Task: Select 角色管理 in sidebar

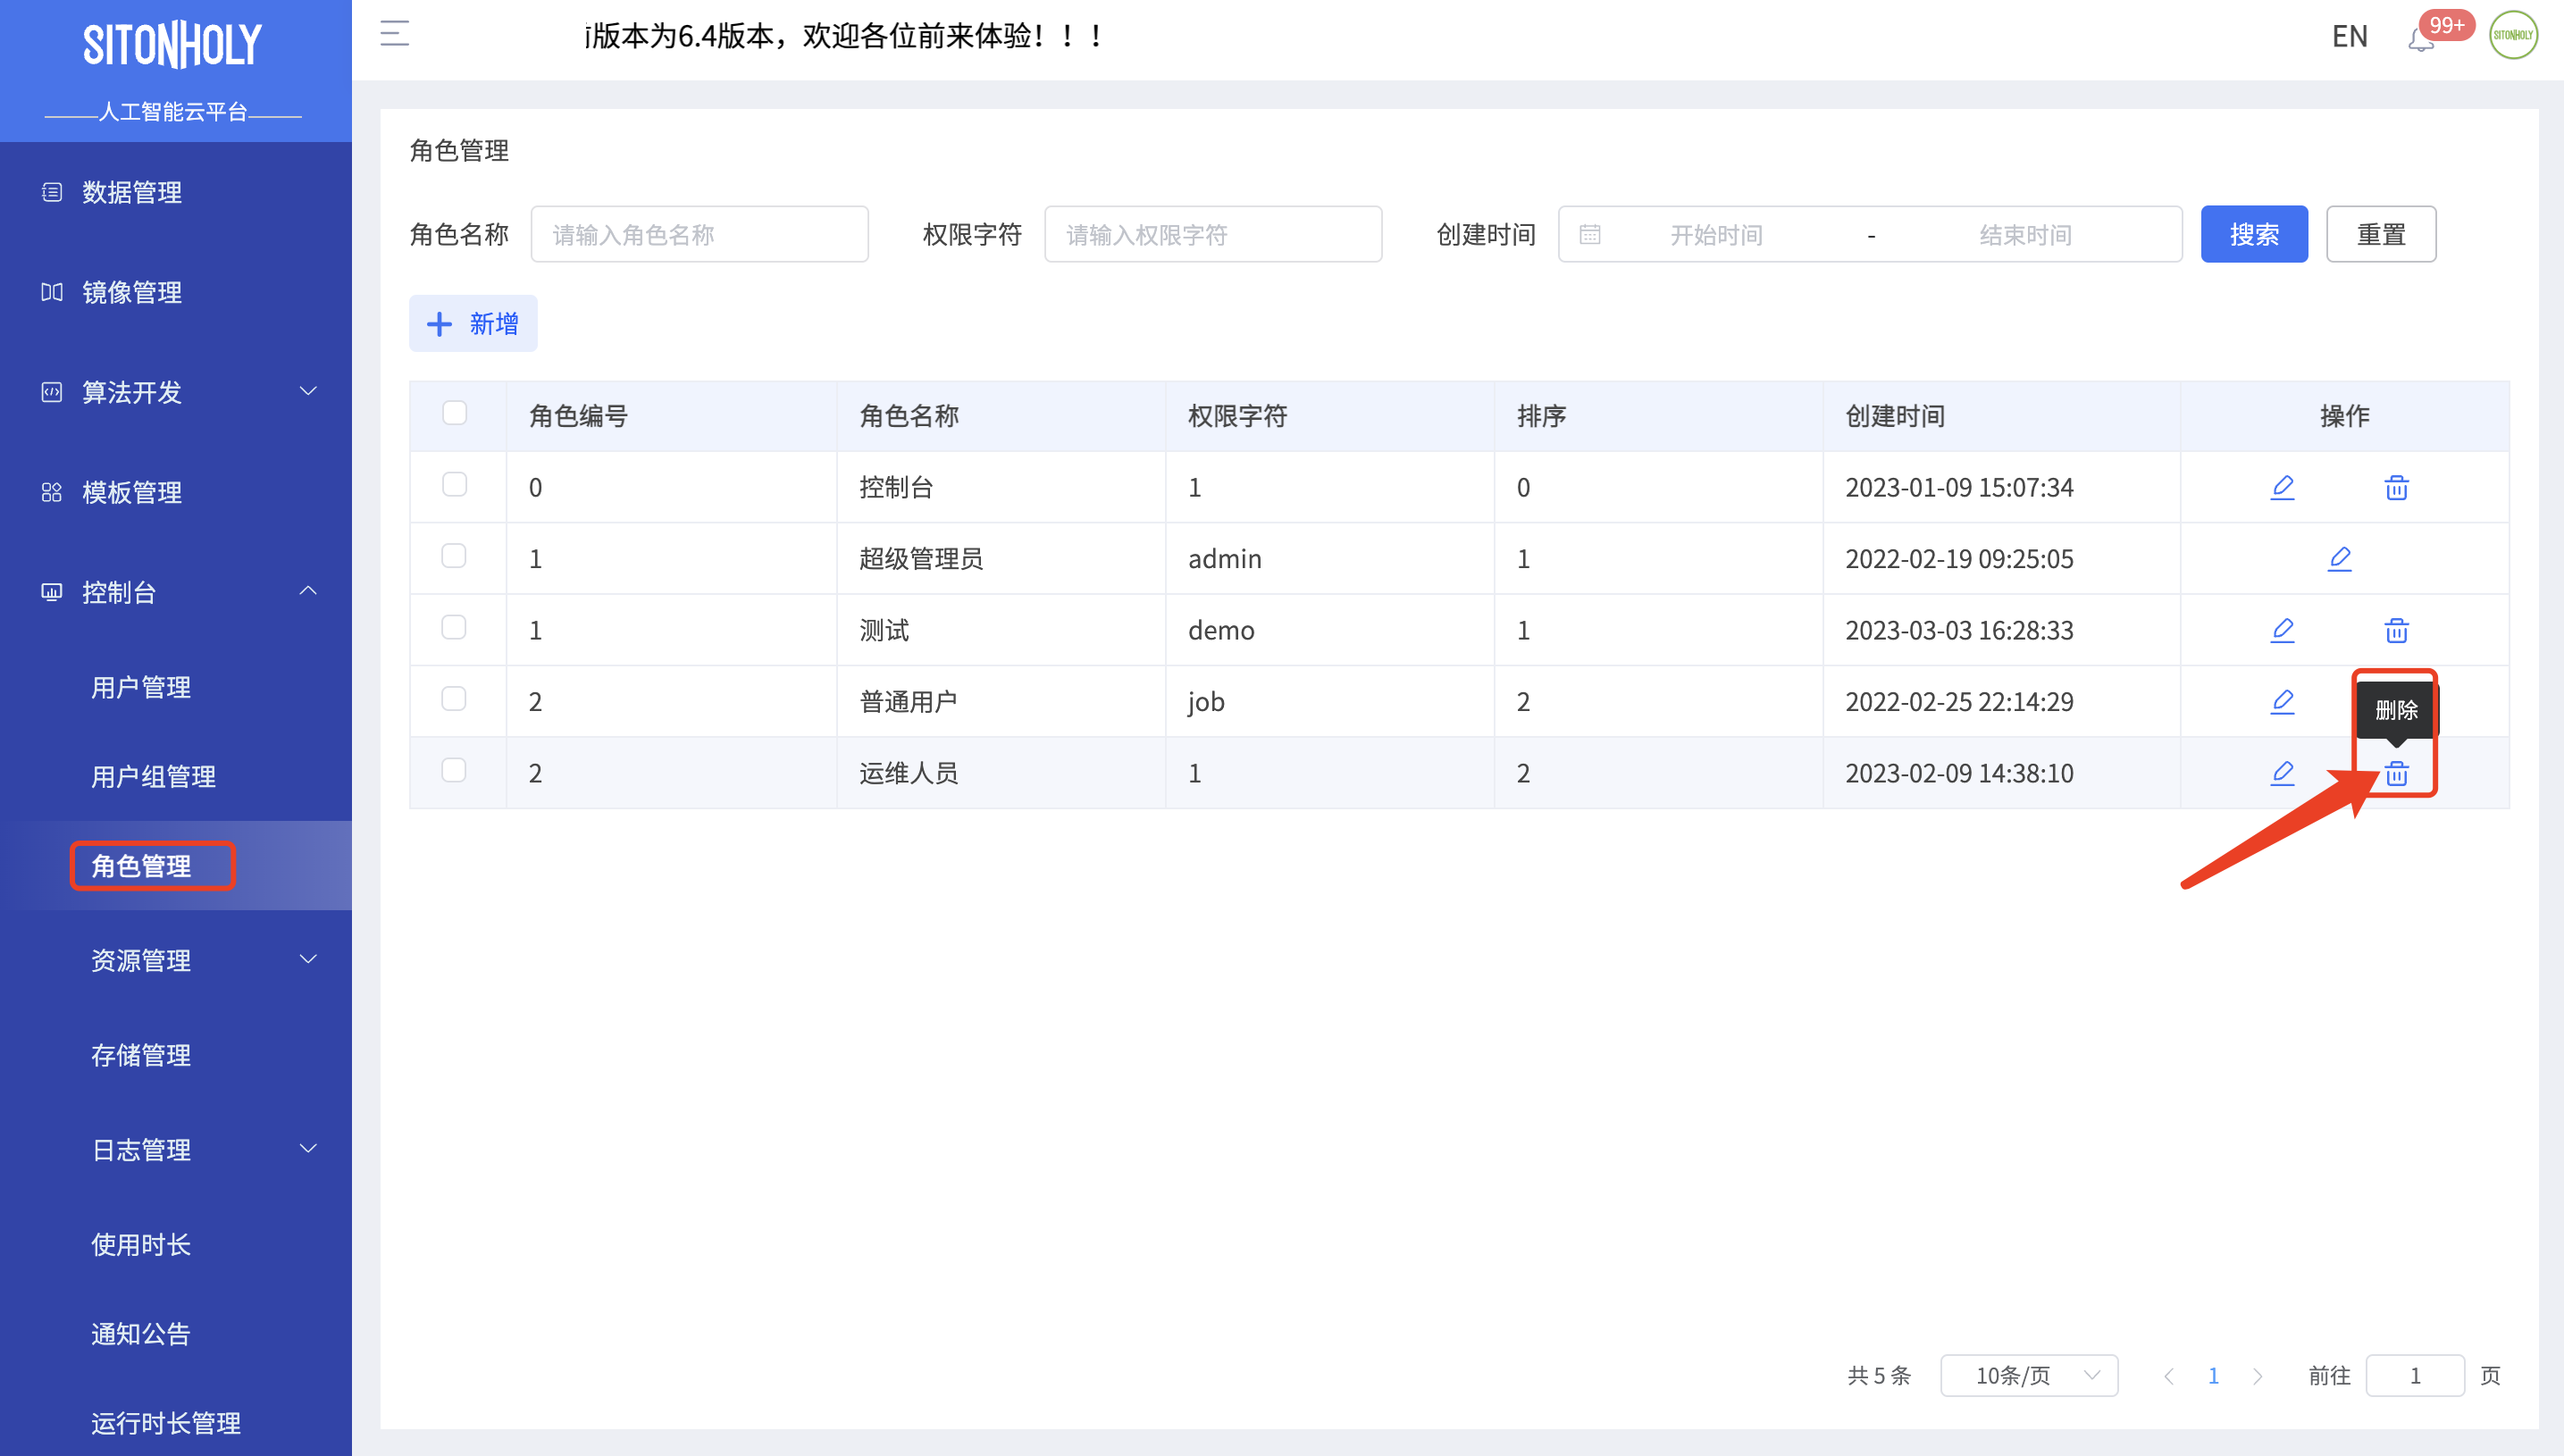Action: (141, 866)
